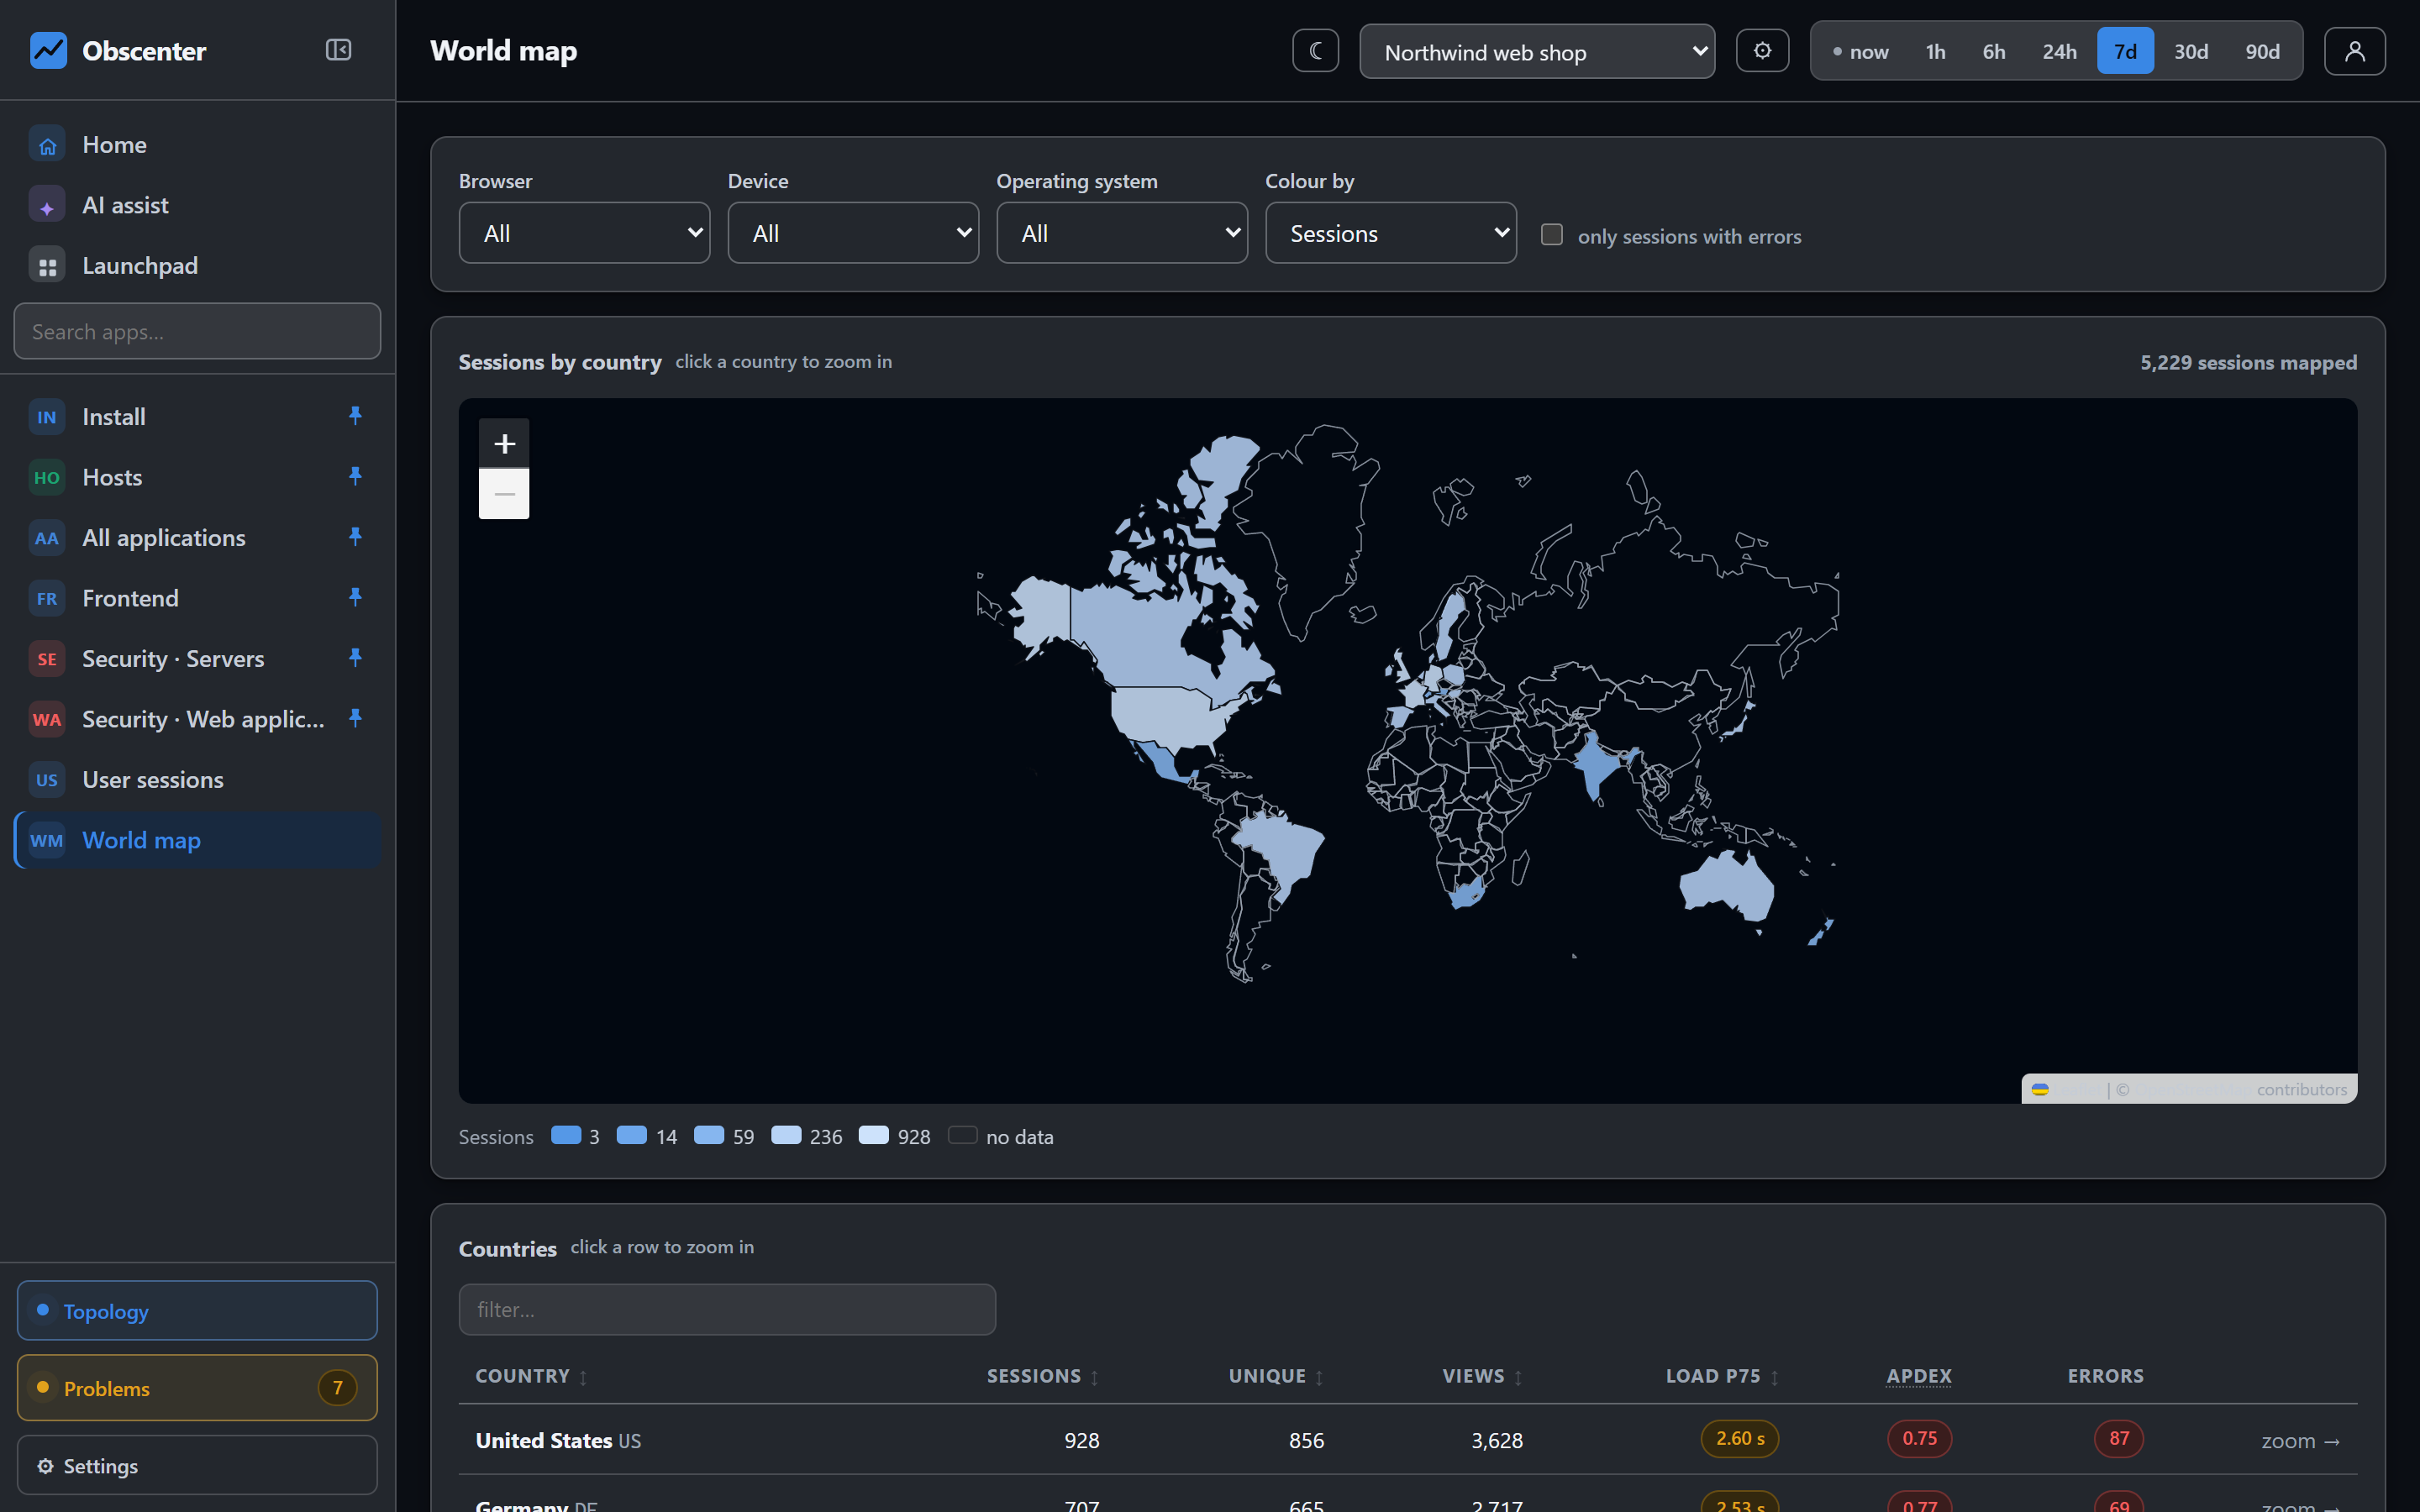The height and width of the screenshot is (1512, 2420).
Task: Open the Browser filter dropdown
Action: [584, 233]
